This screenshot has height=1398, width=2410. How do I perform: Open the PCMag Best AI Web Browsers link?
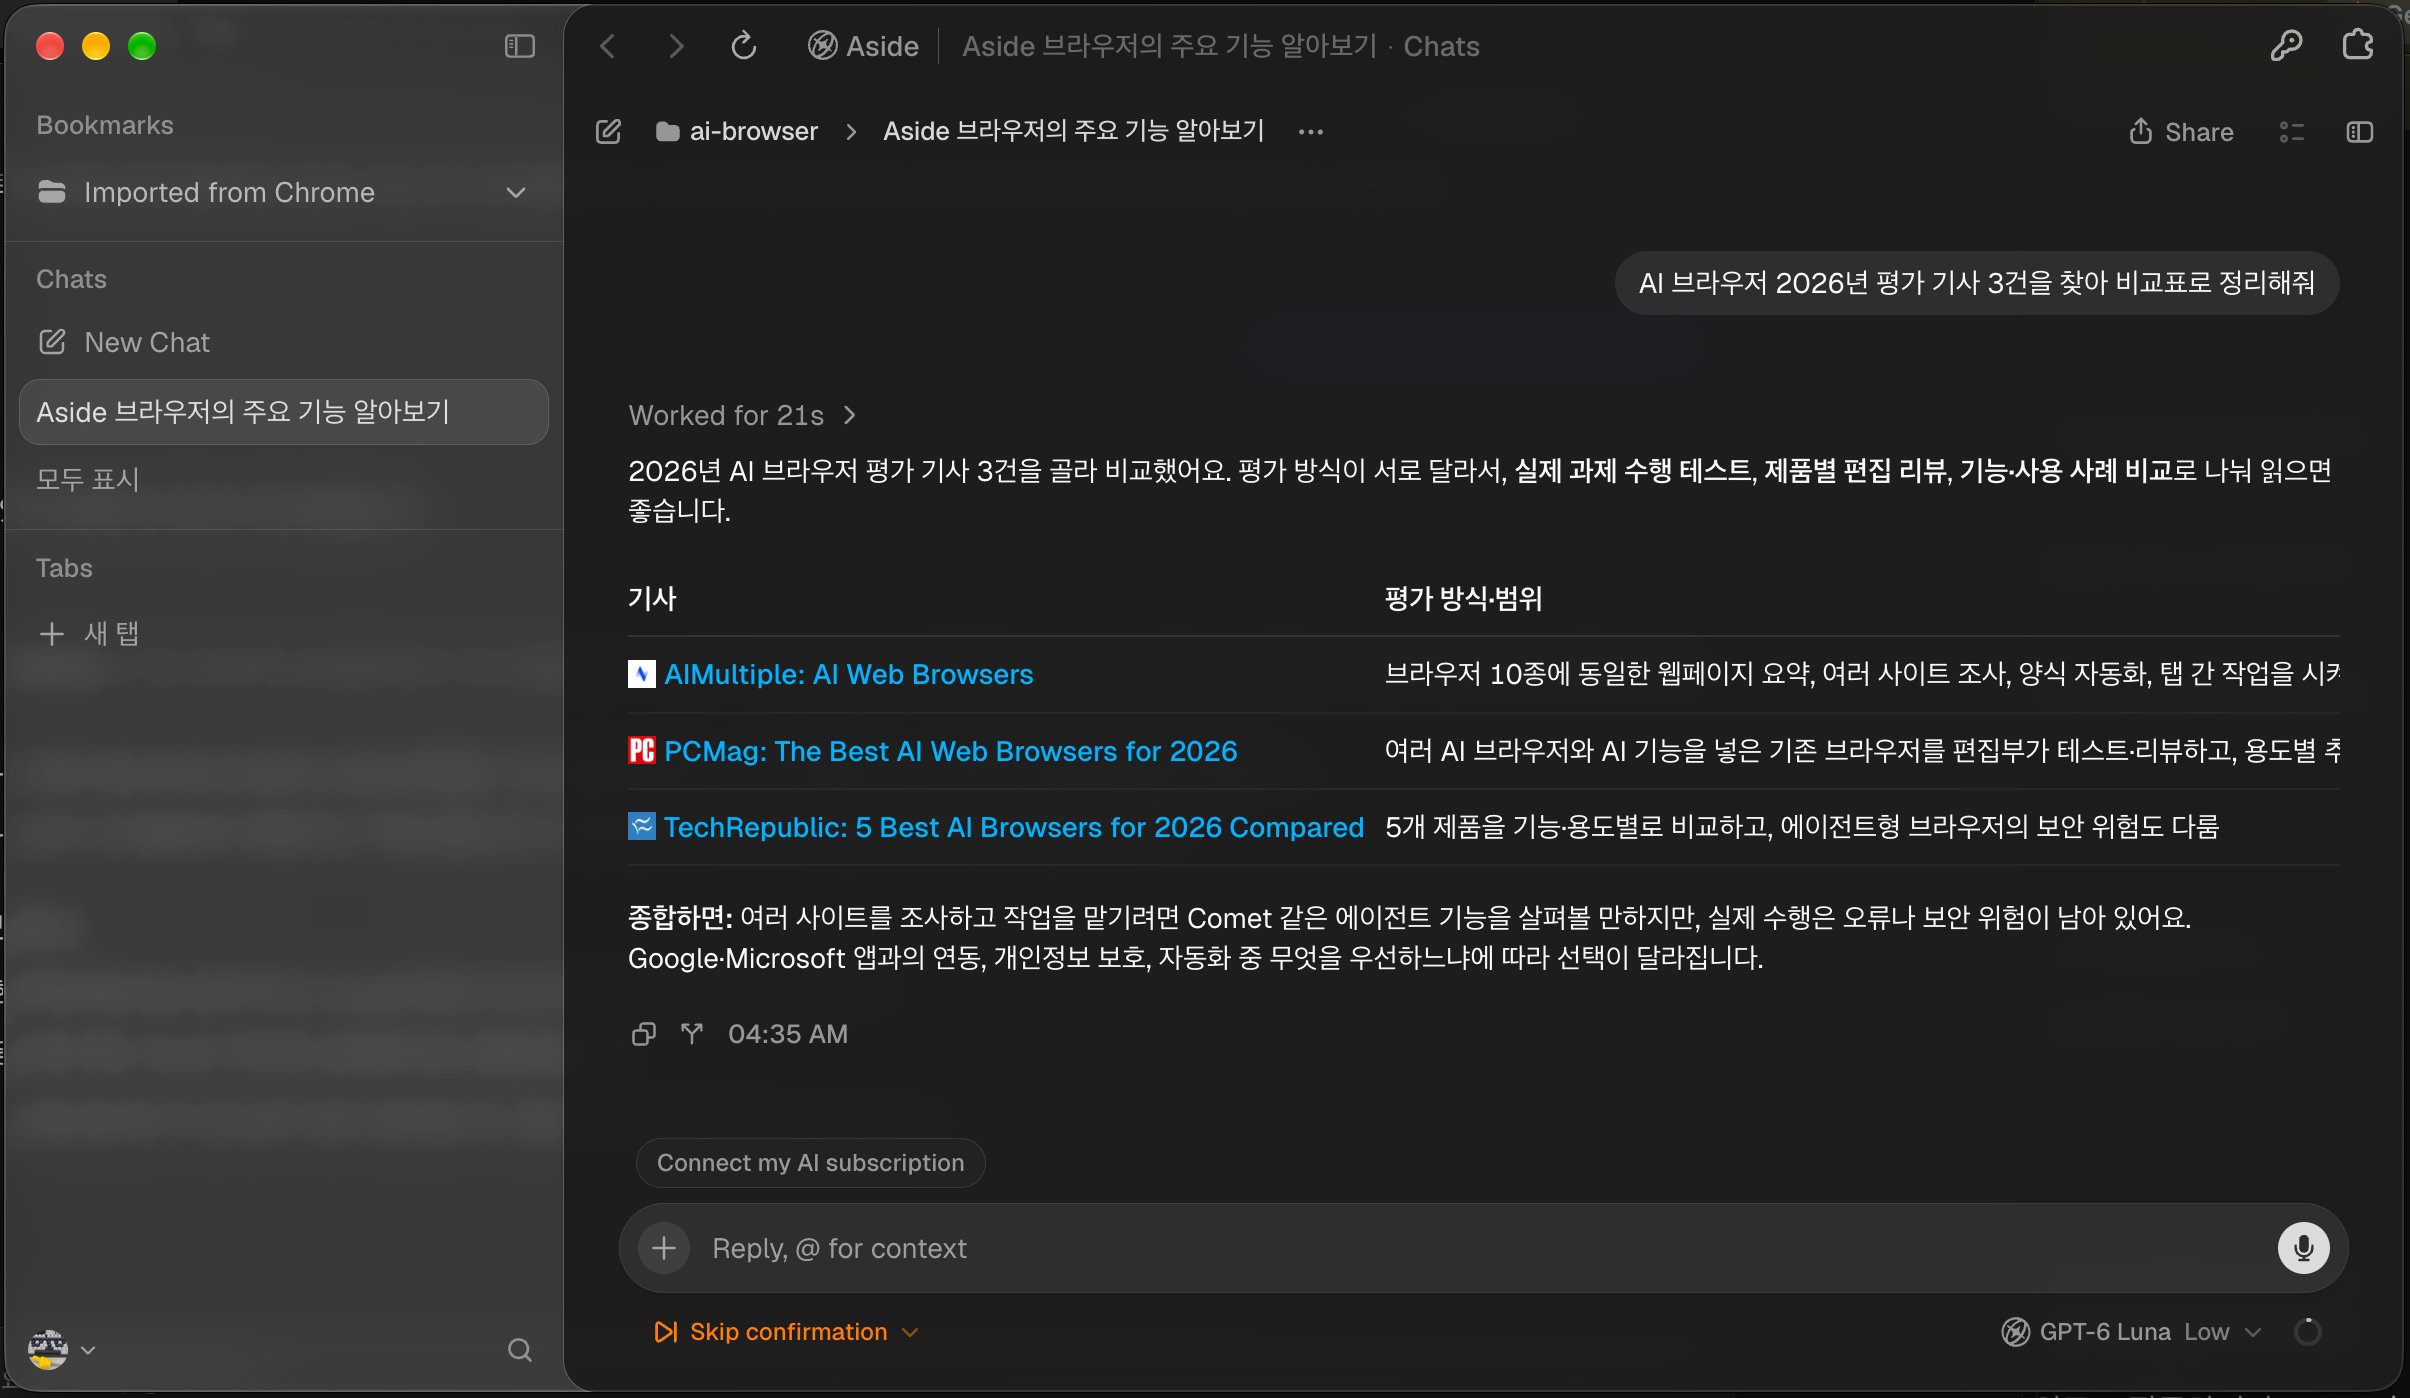[950, 751]
